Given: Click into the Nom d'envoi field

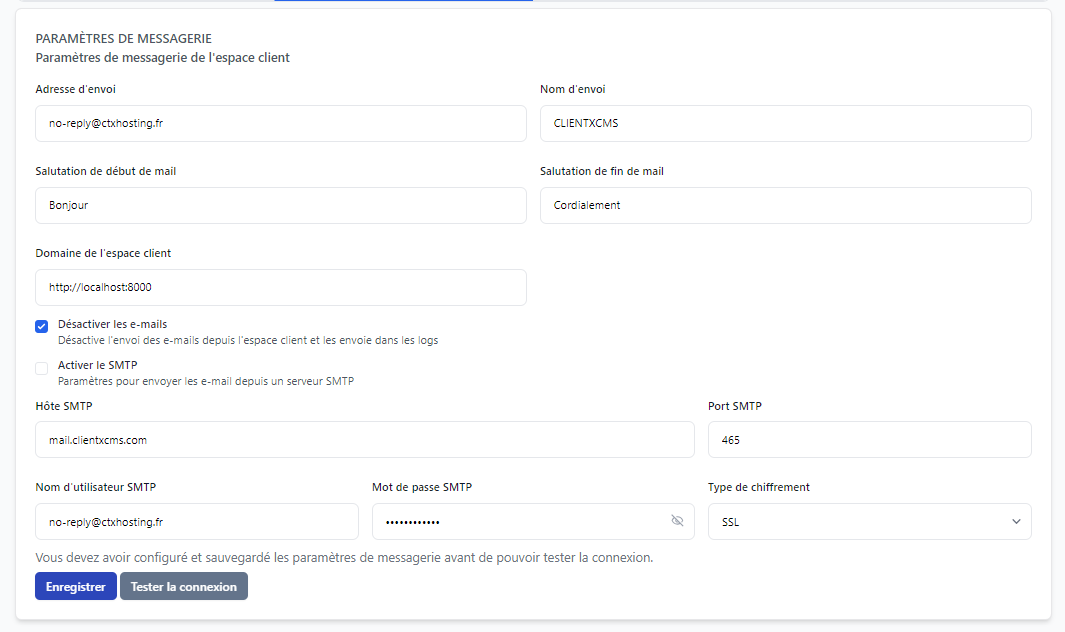Looking at the screenshot, I should coord(785,124).
